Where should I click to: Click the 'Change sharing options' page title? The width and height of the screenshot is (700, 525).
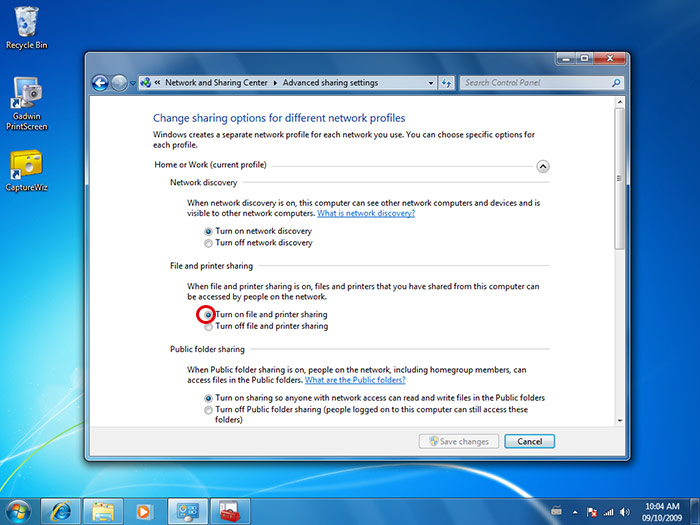click(x=279, y=118)
